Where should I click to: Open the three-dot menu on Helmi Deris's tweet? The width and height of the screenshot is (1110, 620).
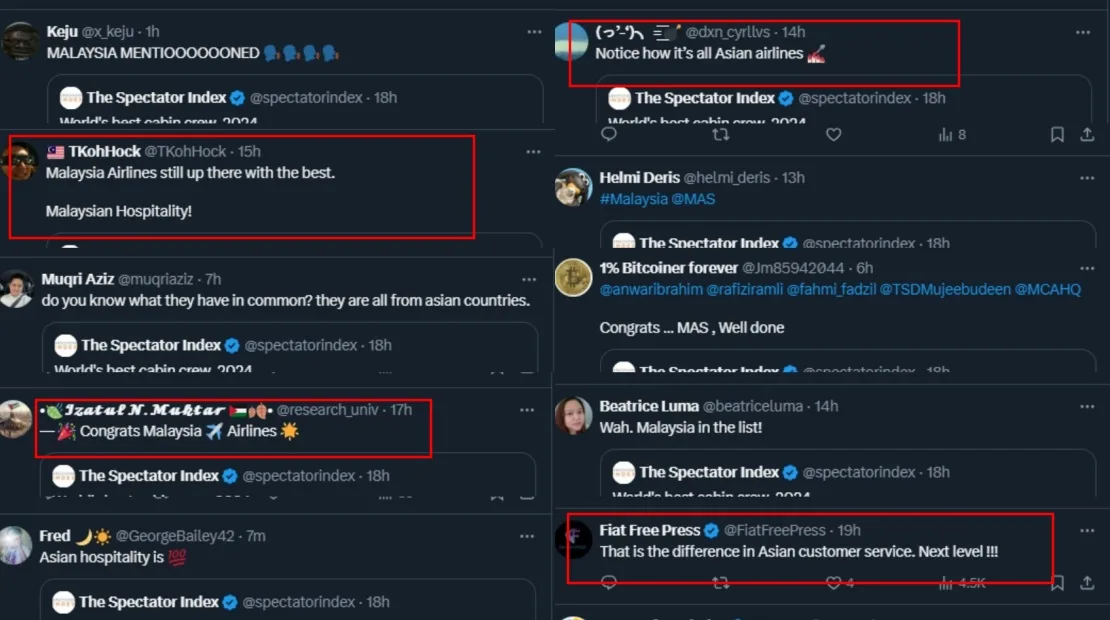tap(1087, 177)
